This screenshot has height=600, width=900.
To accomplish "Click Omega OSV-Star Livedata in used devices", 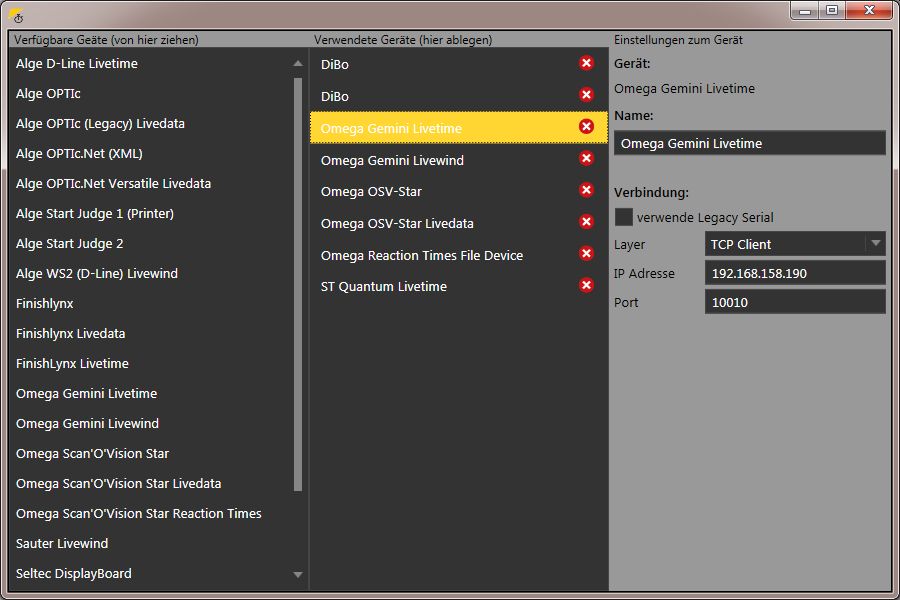I will [x=459, y=223].
